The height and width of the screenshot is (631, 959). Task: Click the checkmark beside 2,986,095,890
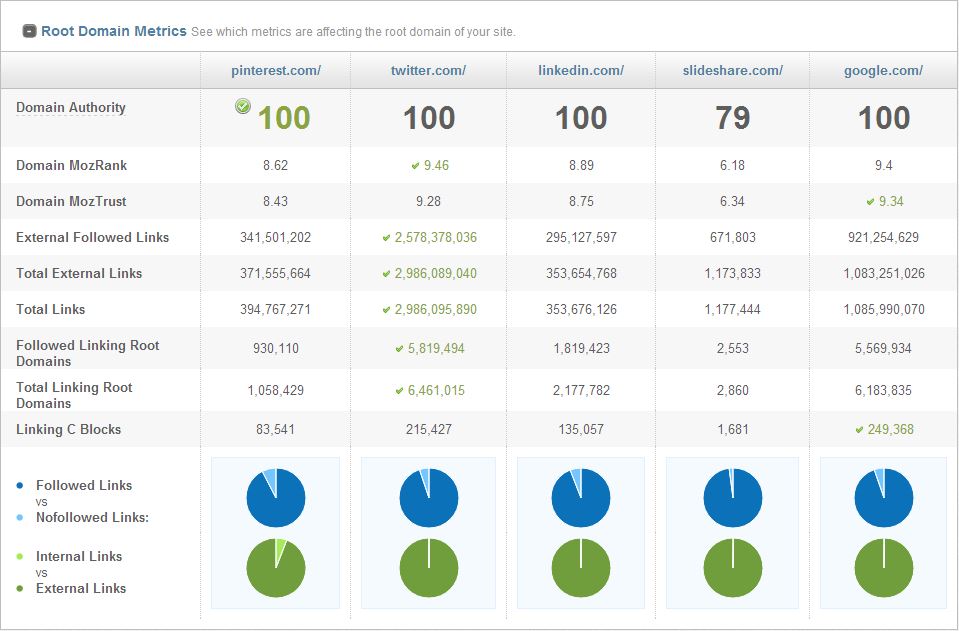386,310
